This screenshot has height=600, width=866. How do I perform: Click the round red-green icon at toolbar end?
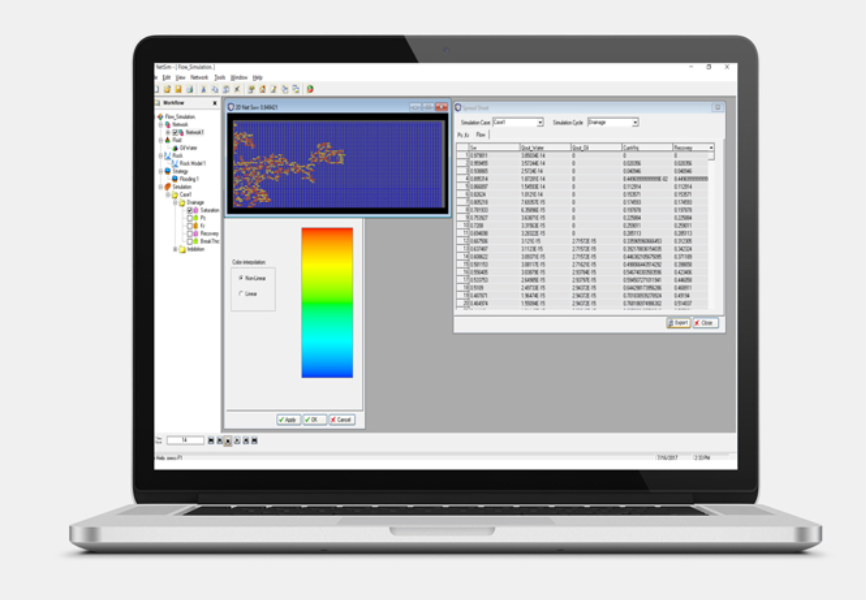pos(310,89)
